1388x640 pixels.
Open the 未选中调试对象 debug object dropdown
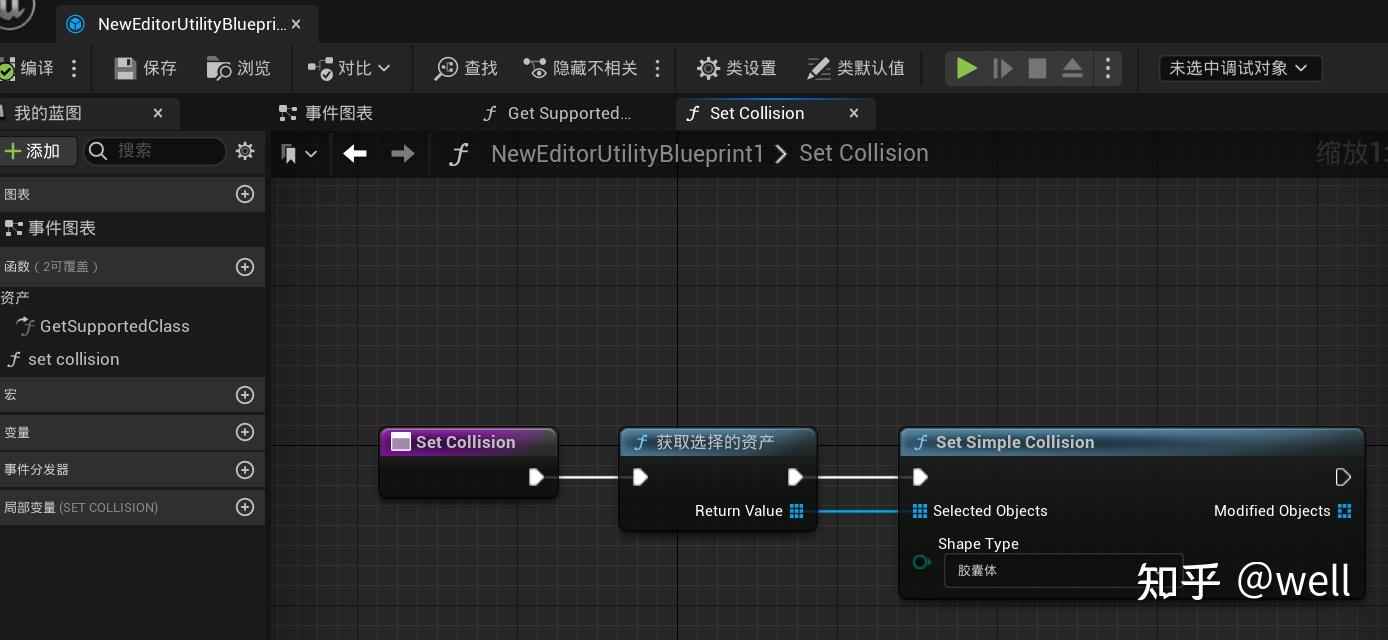[x=1240, y=68]
